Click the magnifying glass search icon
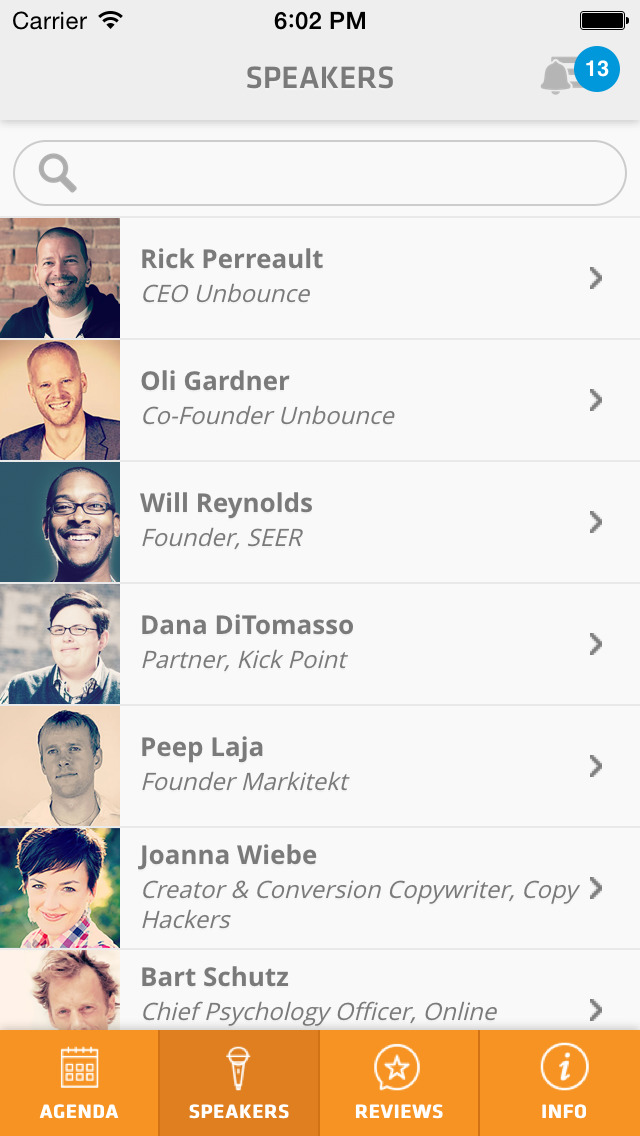The width and height of the screenshot is (640, 1136). pos(58,174)
